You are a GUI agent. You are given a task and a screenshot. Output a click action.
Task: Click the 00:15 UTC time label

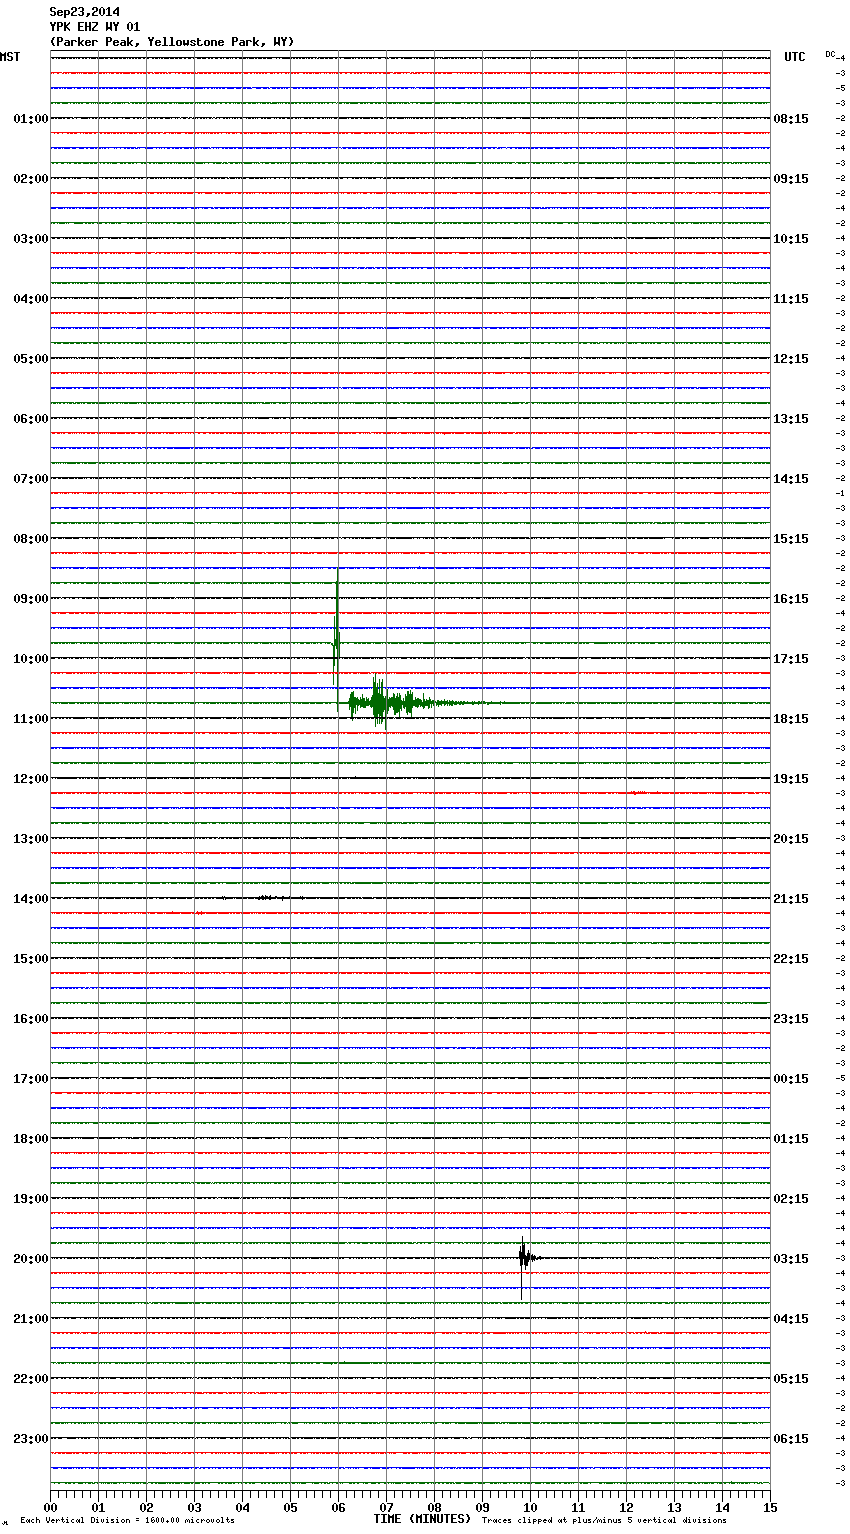(791, 1079)
